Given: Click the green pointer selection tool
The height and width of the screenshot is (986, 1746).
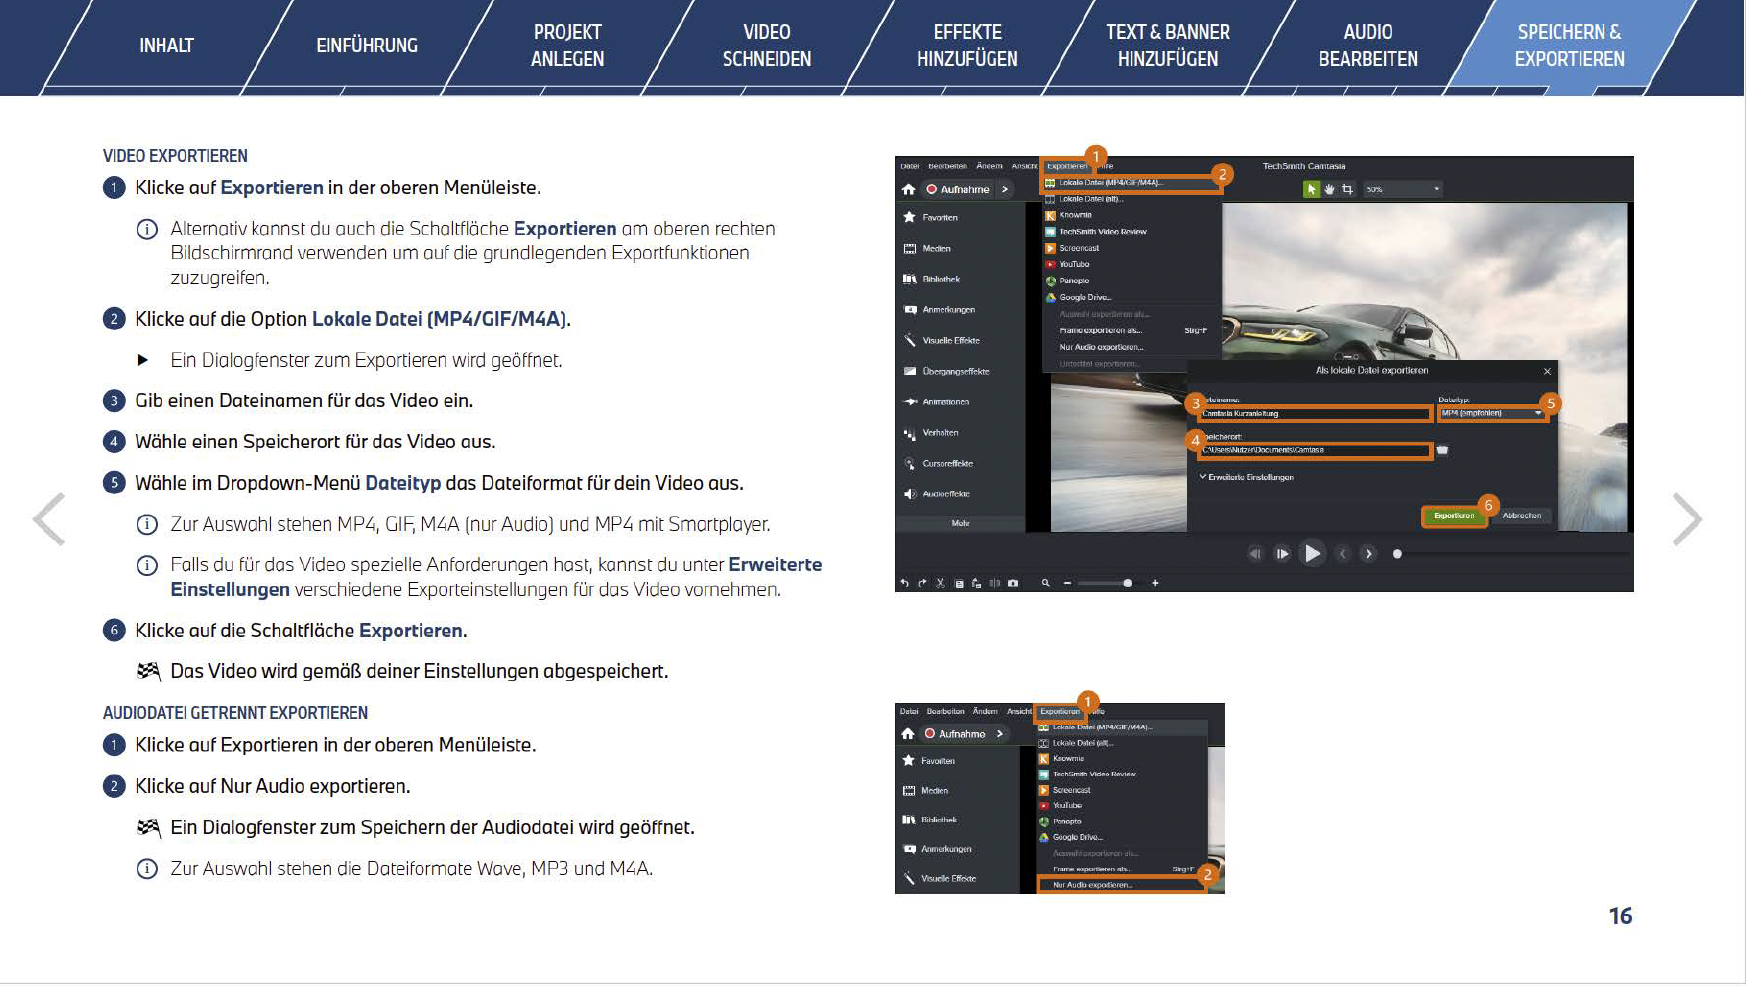Looking at the screenshot, I should [x=1311, y=189].
